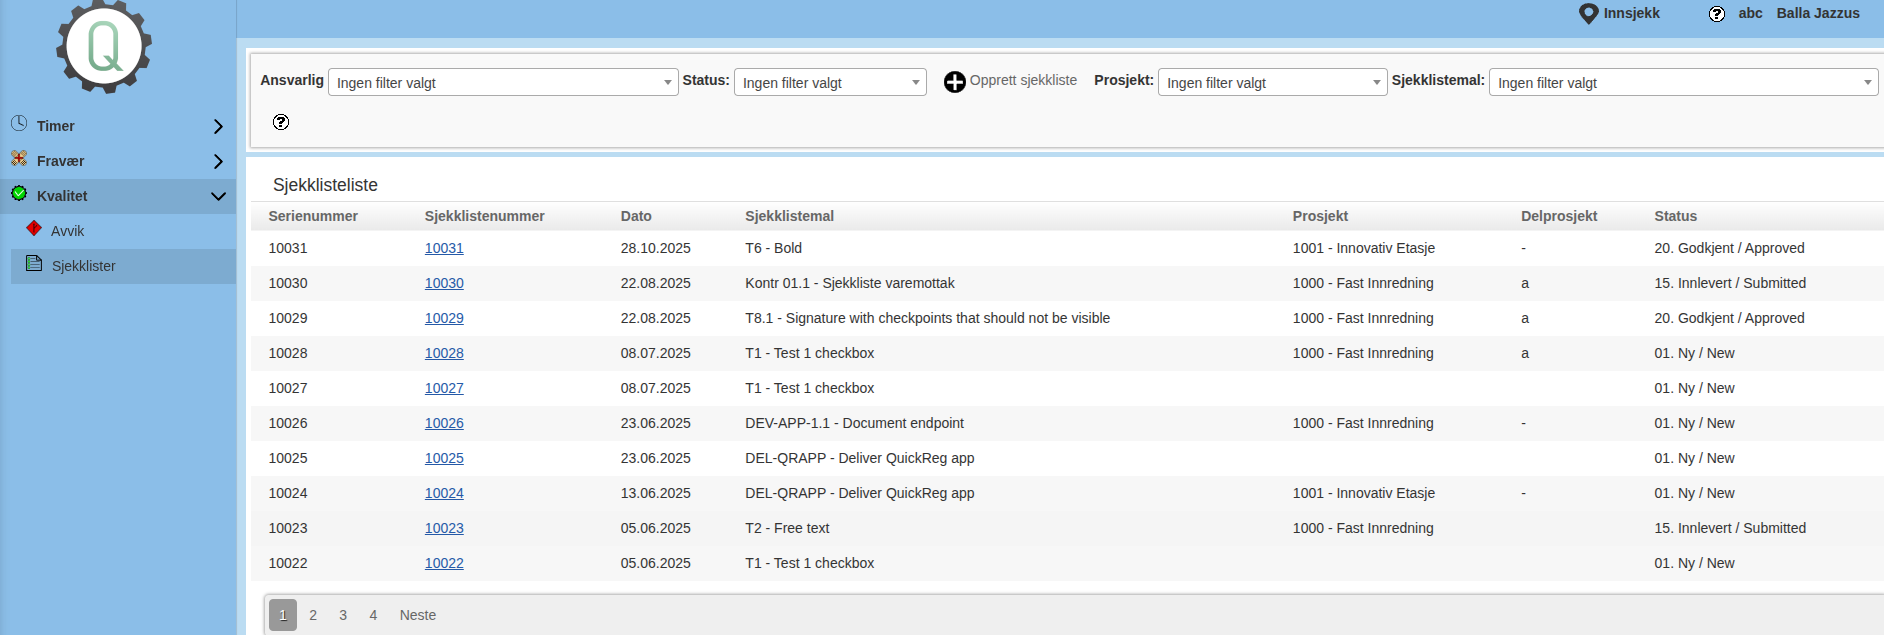Open the Prosjekt filter dropdown
Viewport: 1884px width, 635px height.
pyautogui.click(x=1271, y=83)
